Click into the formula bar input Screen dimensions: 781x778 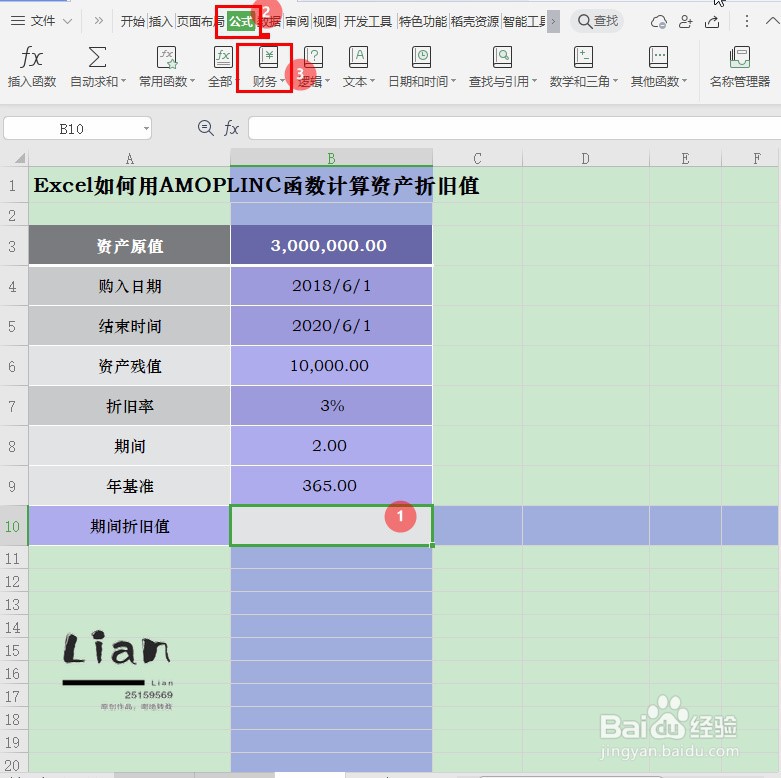pyautogui.click(x=515, y=129)
